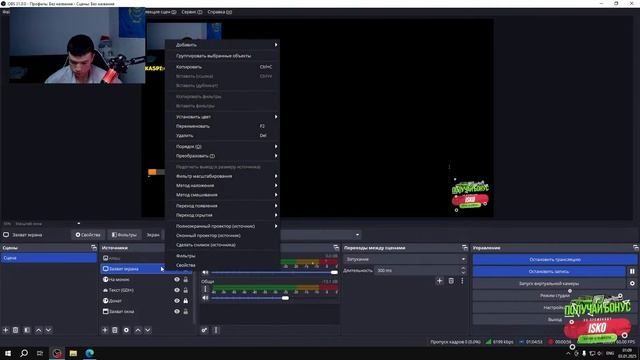Screen dimensions: 640x360
Task: Move source up in Sources panel
Action: point(138,330)
